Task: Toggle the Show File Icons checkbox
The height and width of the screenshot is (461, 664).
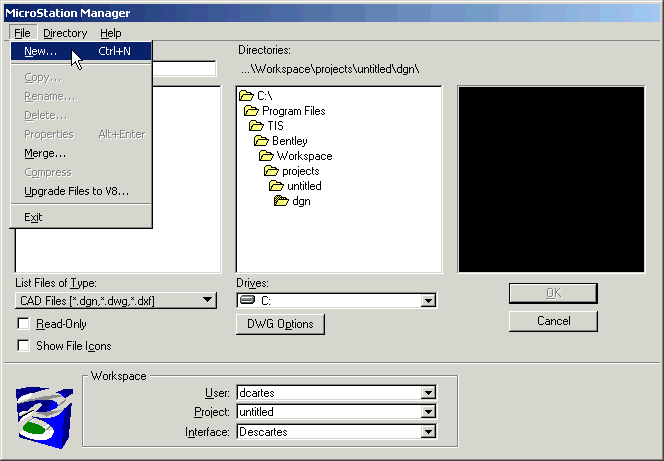Action: point(23,345)
